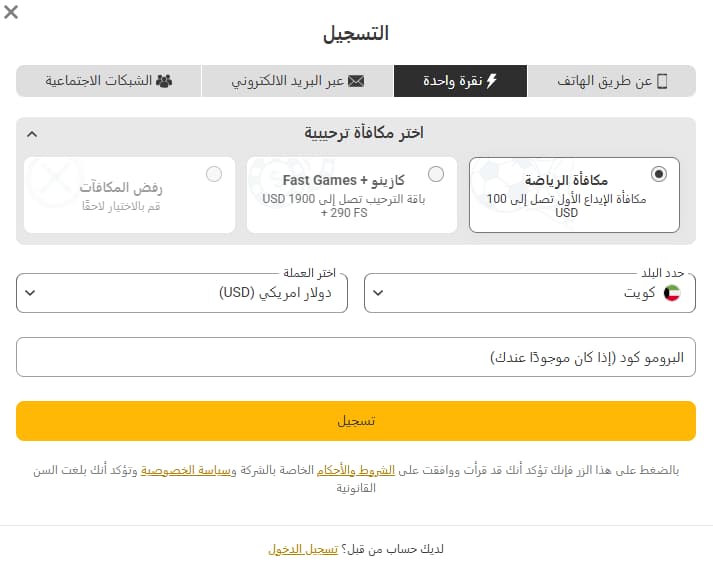The width and height of the screenshot is (713, 571).
Task: Focus the promo code input field
Action: pyautogui.click(x=356, y=357)
